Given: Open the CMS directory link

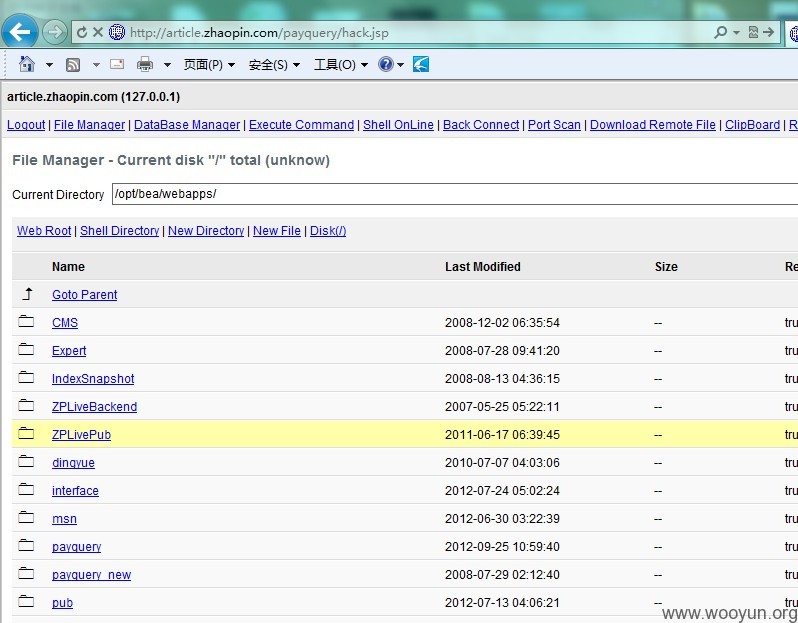Looking at the screenshot, I should [65, 323].
